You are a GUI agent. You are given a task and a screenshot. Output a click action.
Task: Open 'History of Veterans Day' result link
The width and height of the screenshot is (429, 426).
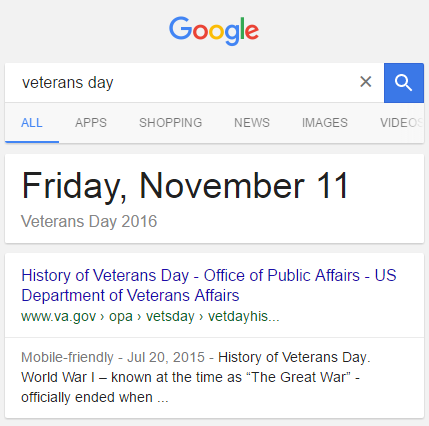point(209,285)
